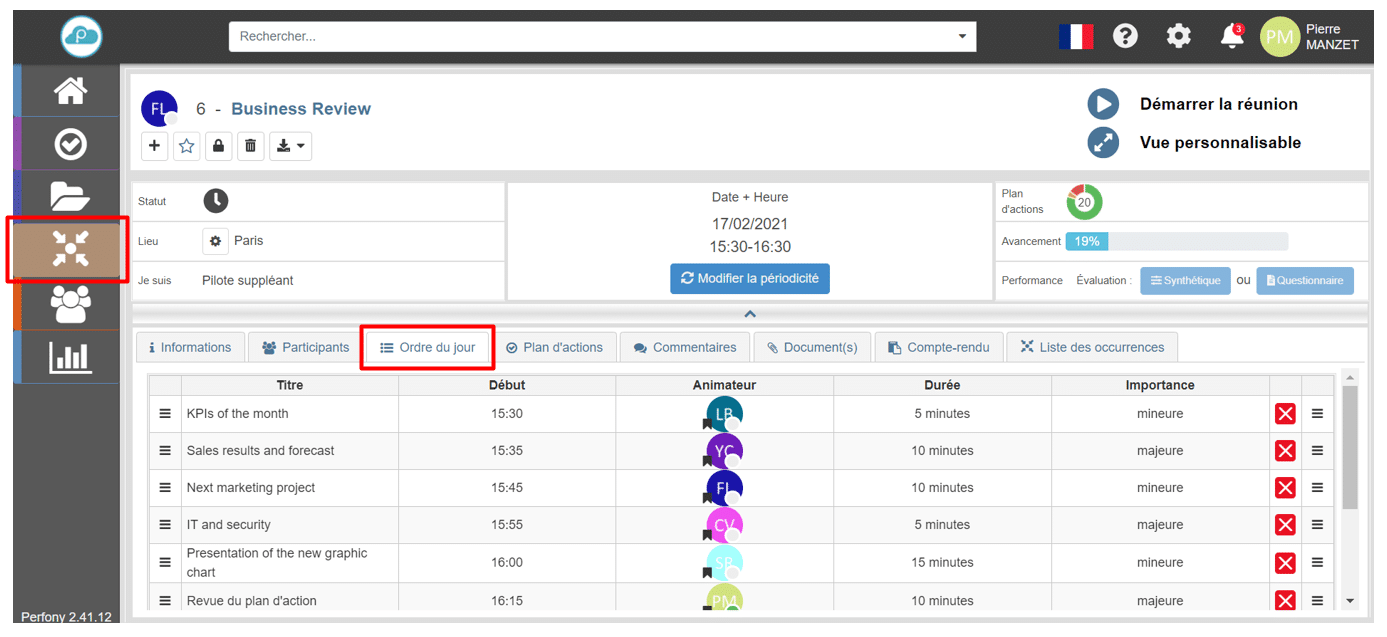
Task: Open the tasks checkmark sidebar icon
Action: 70,145
